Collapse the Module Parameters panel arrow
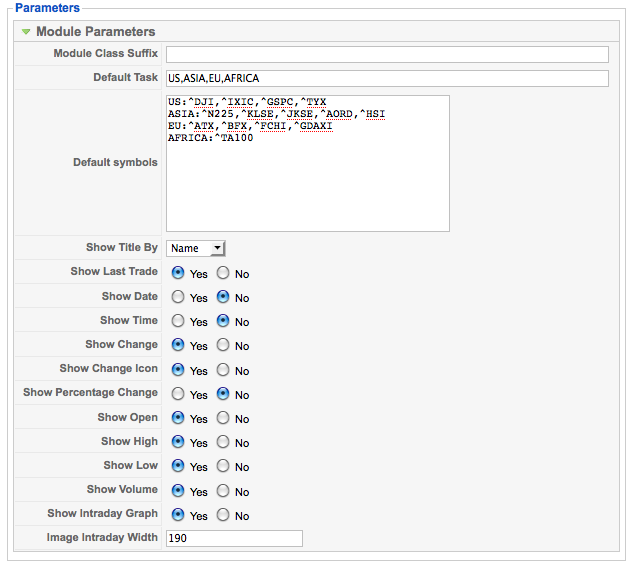633x569 pixels. [x=26, y=32]
